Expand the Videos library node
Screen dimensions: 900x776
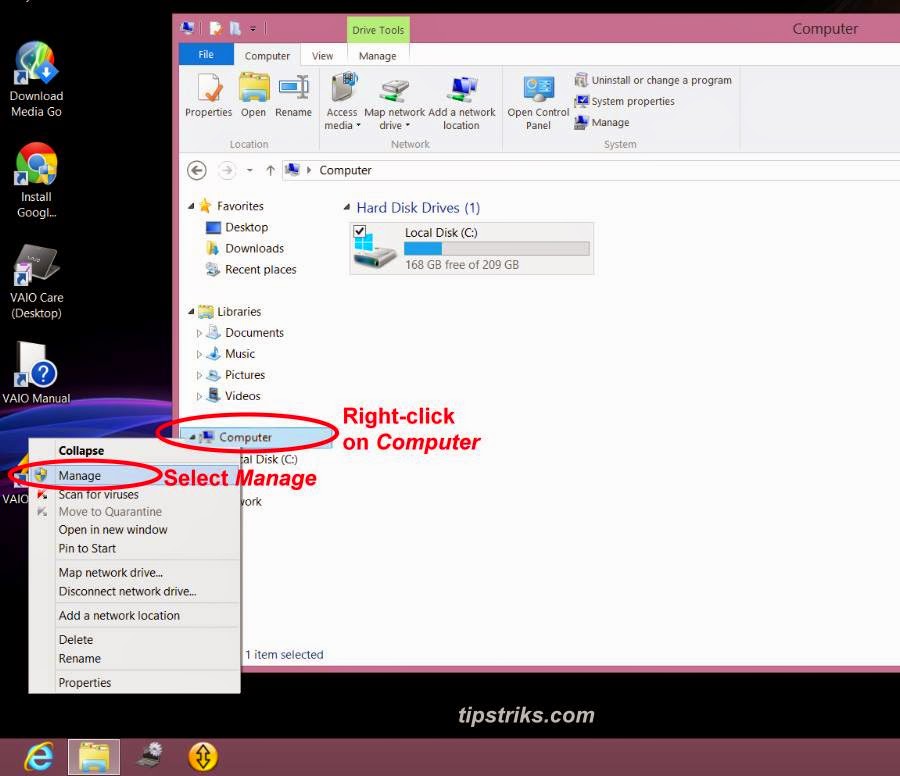[x=199, y=396]
